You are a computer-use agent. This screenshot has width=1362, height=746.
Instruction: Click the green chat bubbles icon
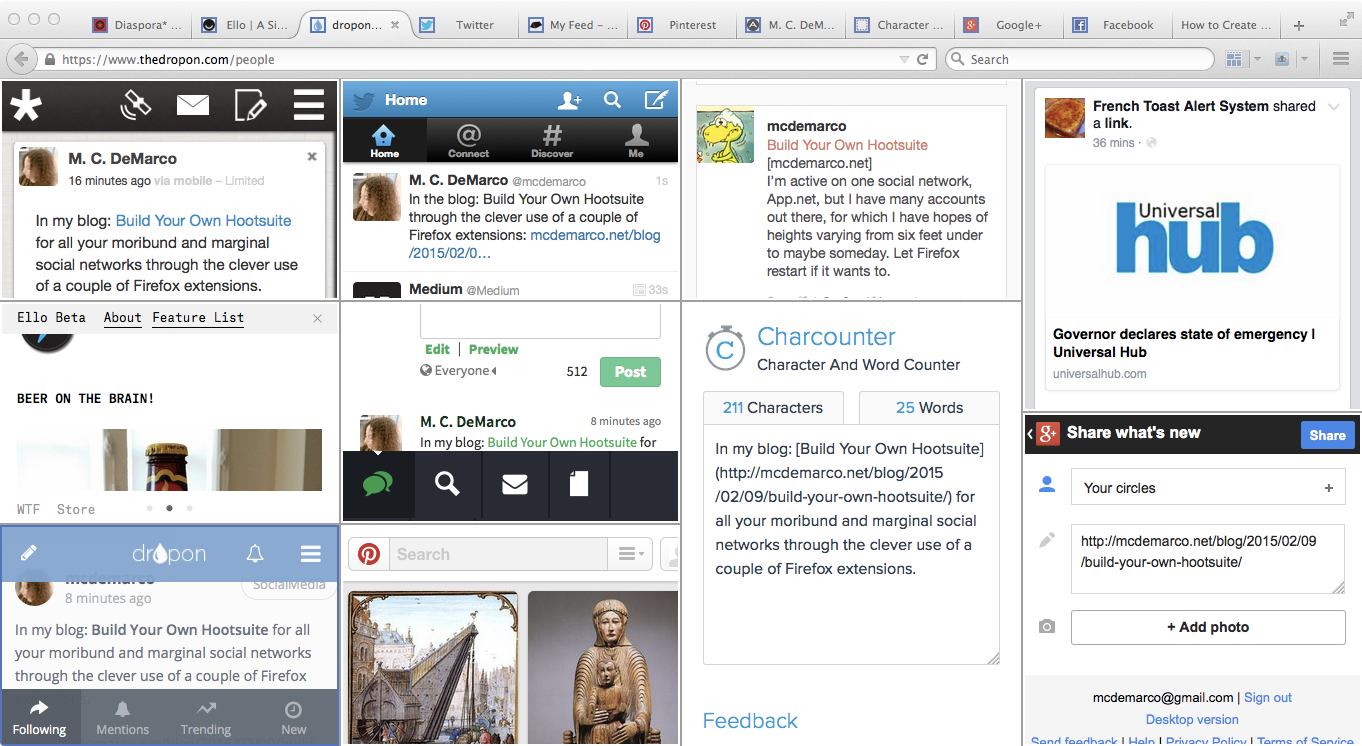378,485
